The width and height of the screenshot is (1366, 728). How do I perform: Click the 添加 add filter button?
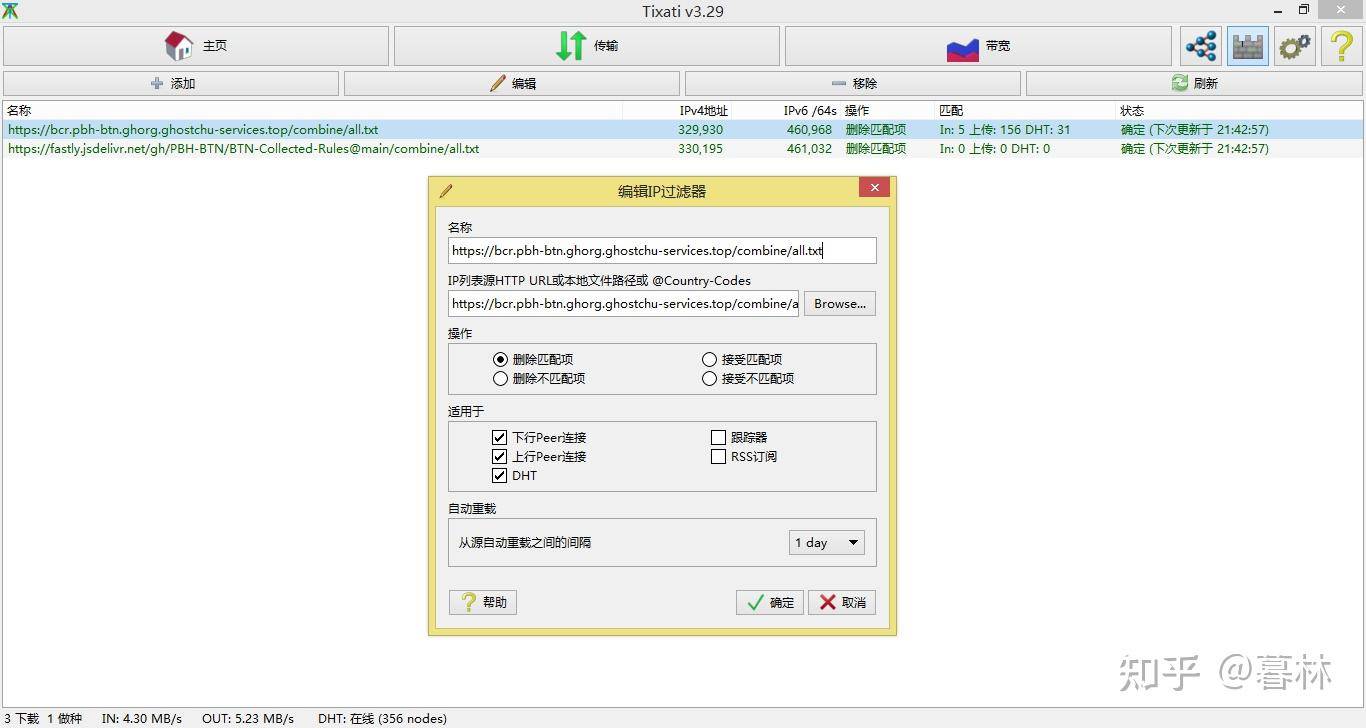pos(171,84)
